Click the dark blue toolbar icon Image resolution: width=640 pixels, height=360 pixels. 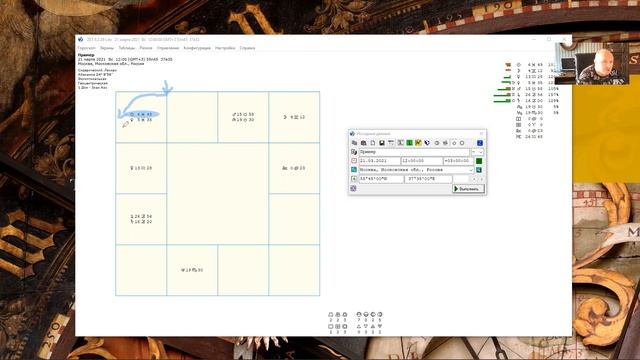click(x=427, y=143)
